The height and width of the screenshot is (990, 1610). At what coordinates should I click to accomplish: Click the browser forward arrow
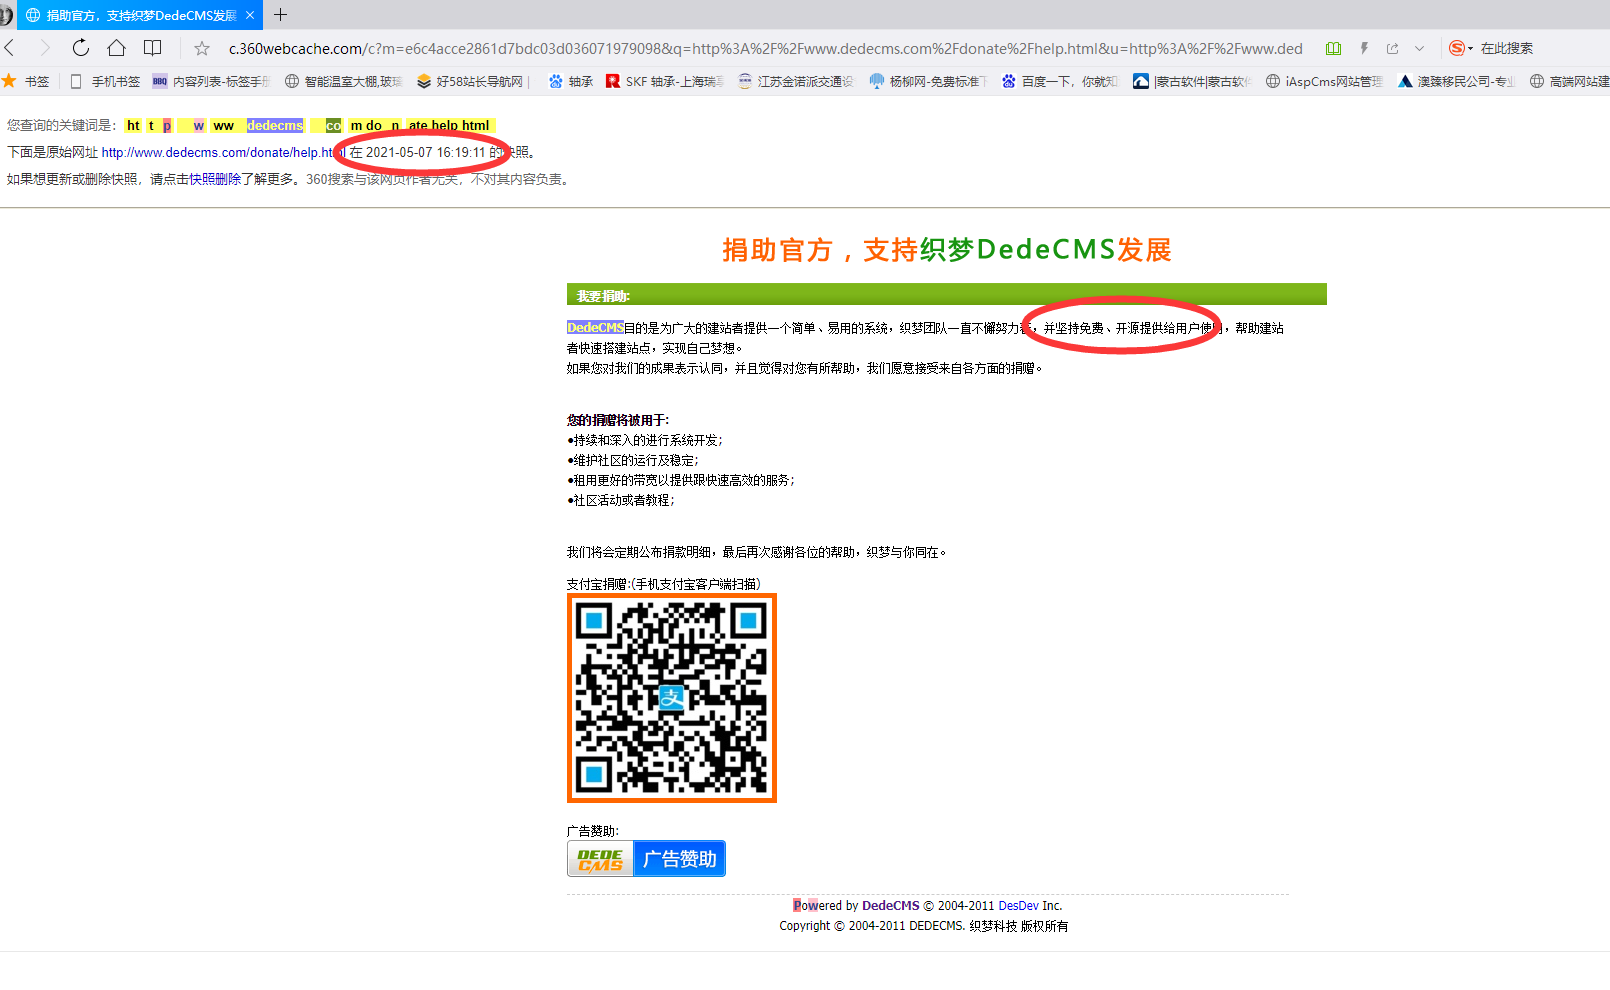click(44, 48)
